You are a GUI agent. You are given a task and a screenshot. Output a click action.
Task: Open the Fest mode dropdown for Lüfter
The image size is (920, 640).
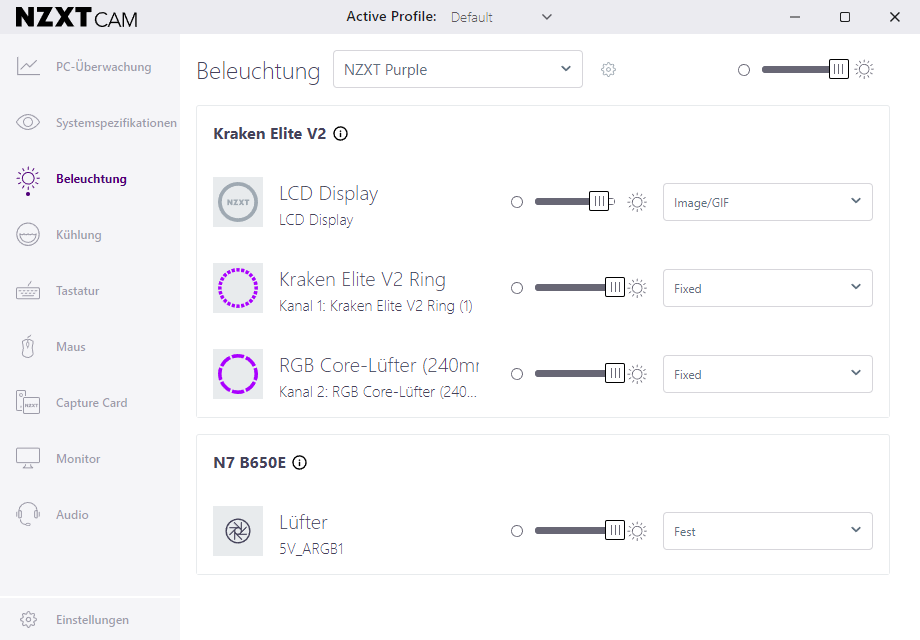[x=767, y=531]
